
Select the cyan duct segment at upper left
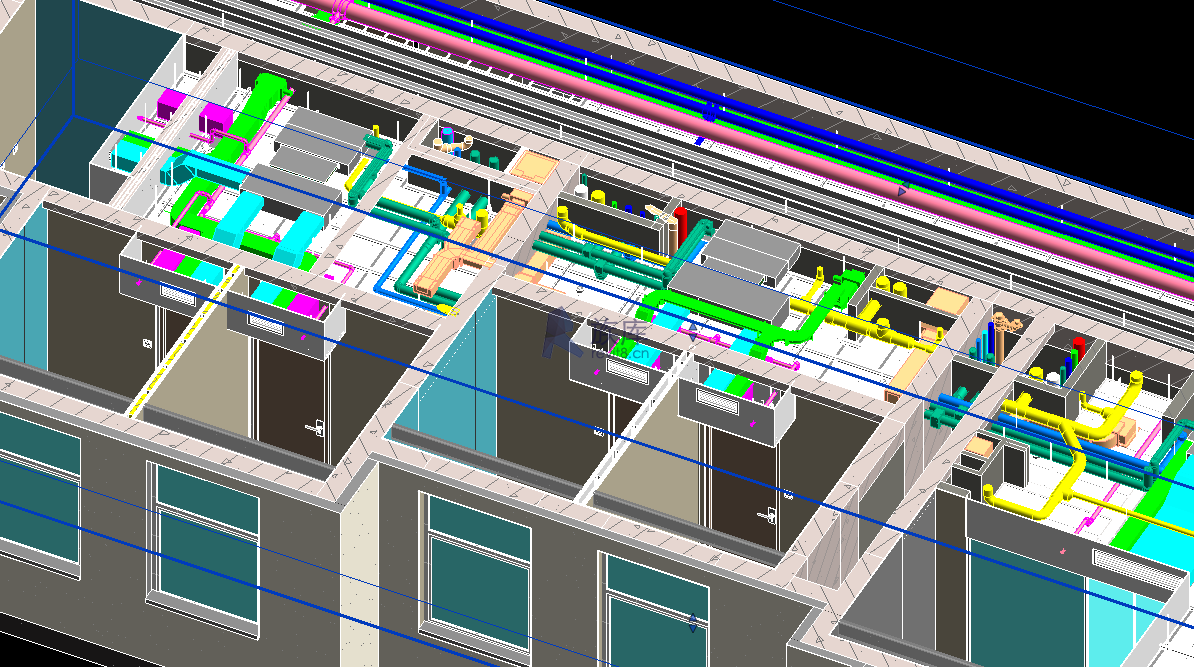tap(130, 152)
